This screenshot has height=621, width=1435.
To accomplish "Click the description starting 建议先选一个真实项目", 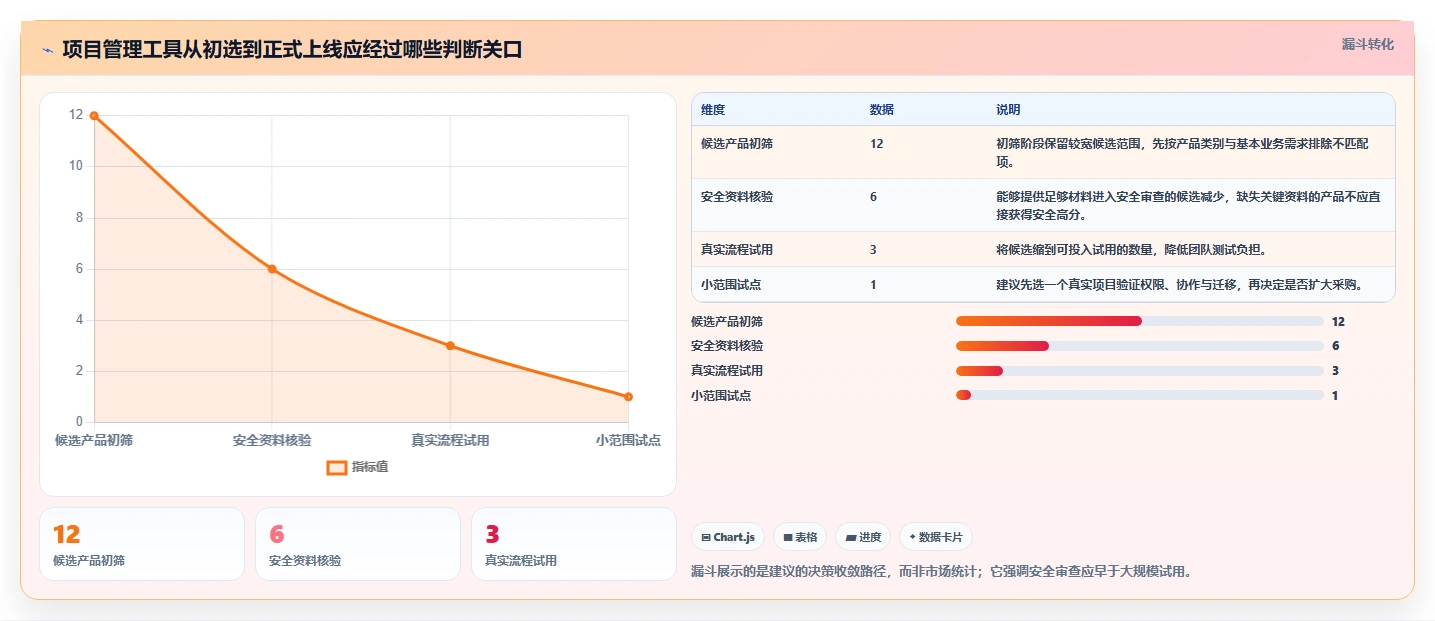I will [1180, 285].
